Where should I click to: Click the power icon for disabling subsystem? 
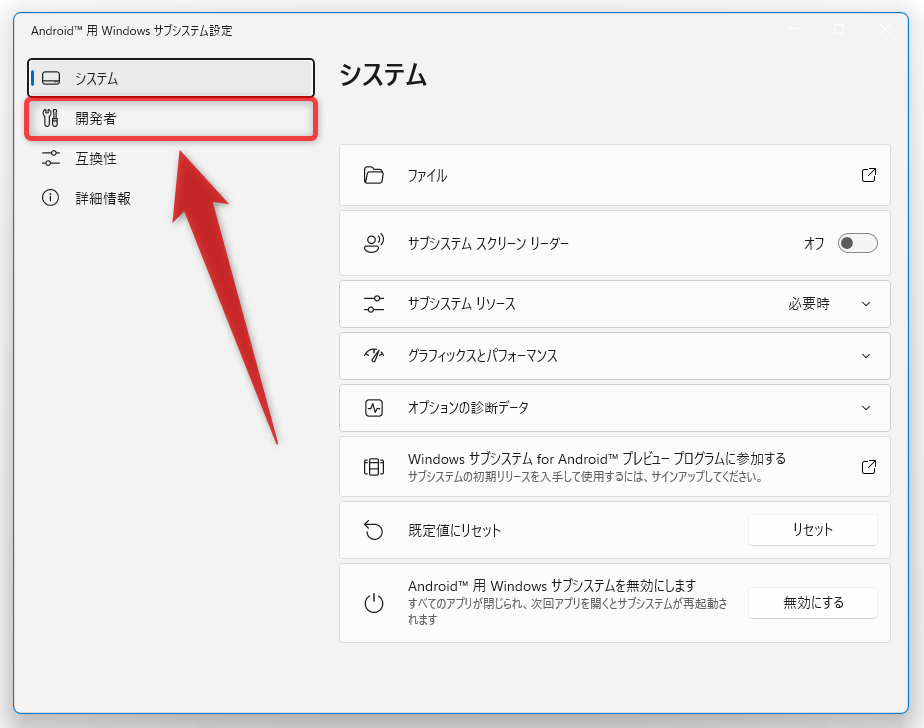coord(374,602)
